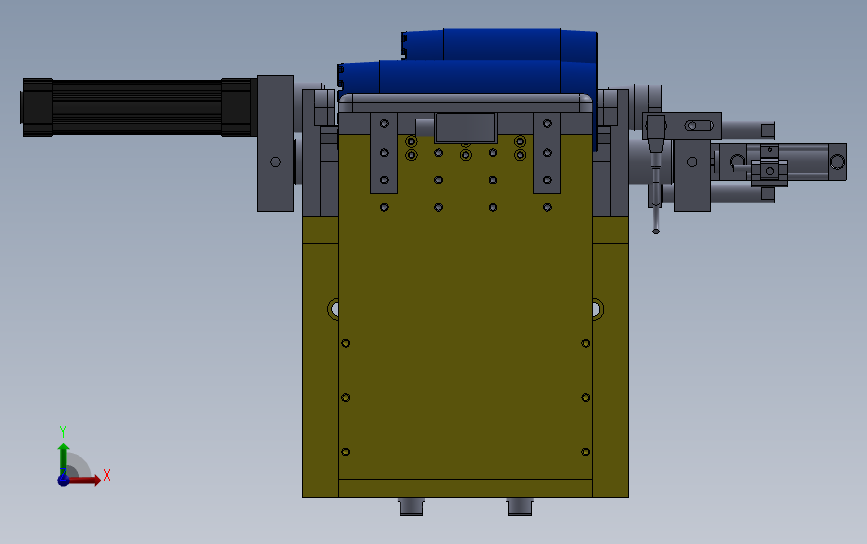
Task: Select the right gray vertical bracket on olive plate
Action: (x=547, y=153)
